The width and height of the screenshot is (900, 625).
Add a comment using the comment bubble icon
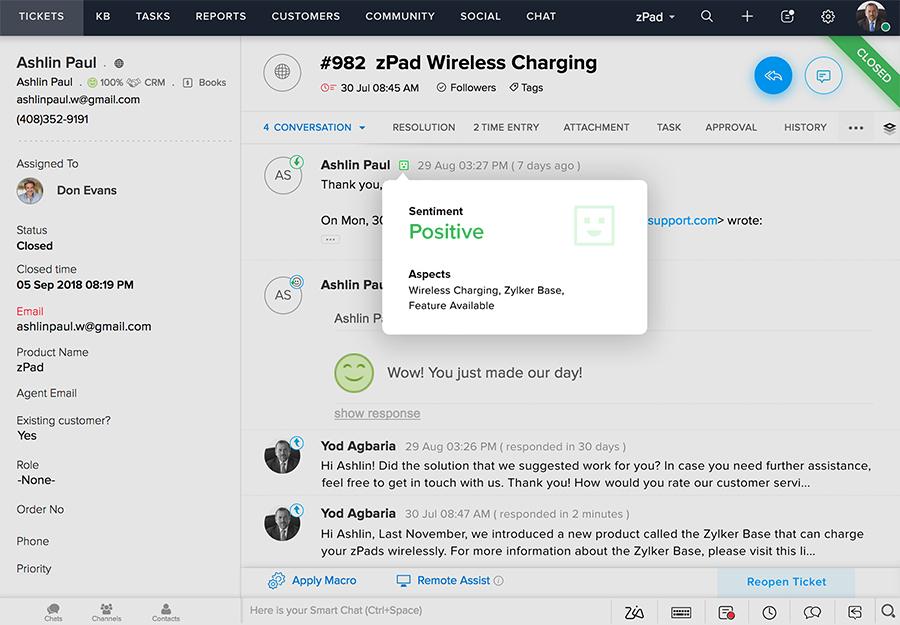click(x=823, y=76)
